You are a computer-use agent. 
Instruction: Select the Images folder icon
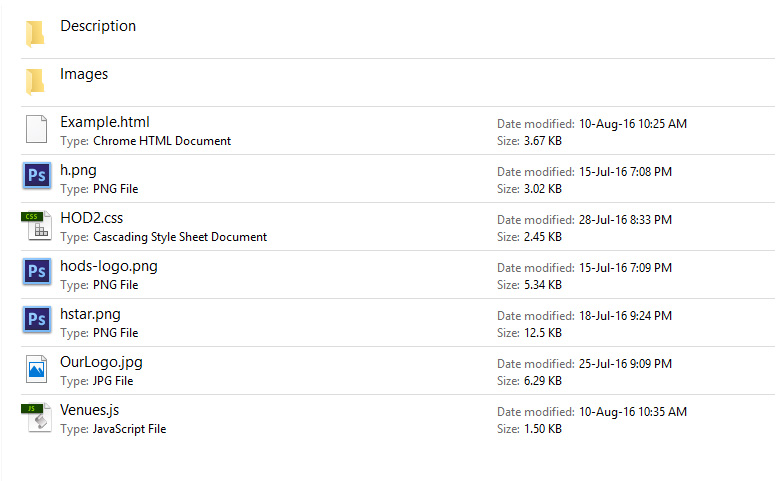pos(35,81)
